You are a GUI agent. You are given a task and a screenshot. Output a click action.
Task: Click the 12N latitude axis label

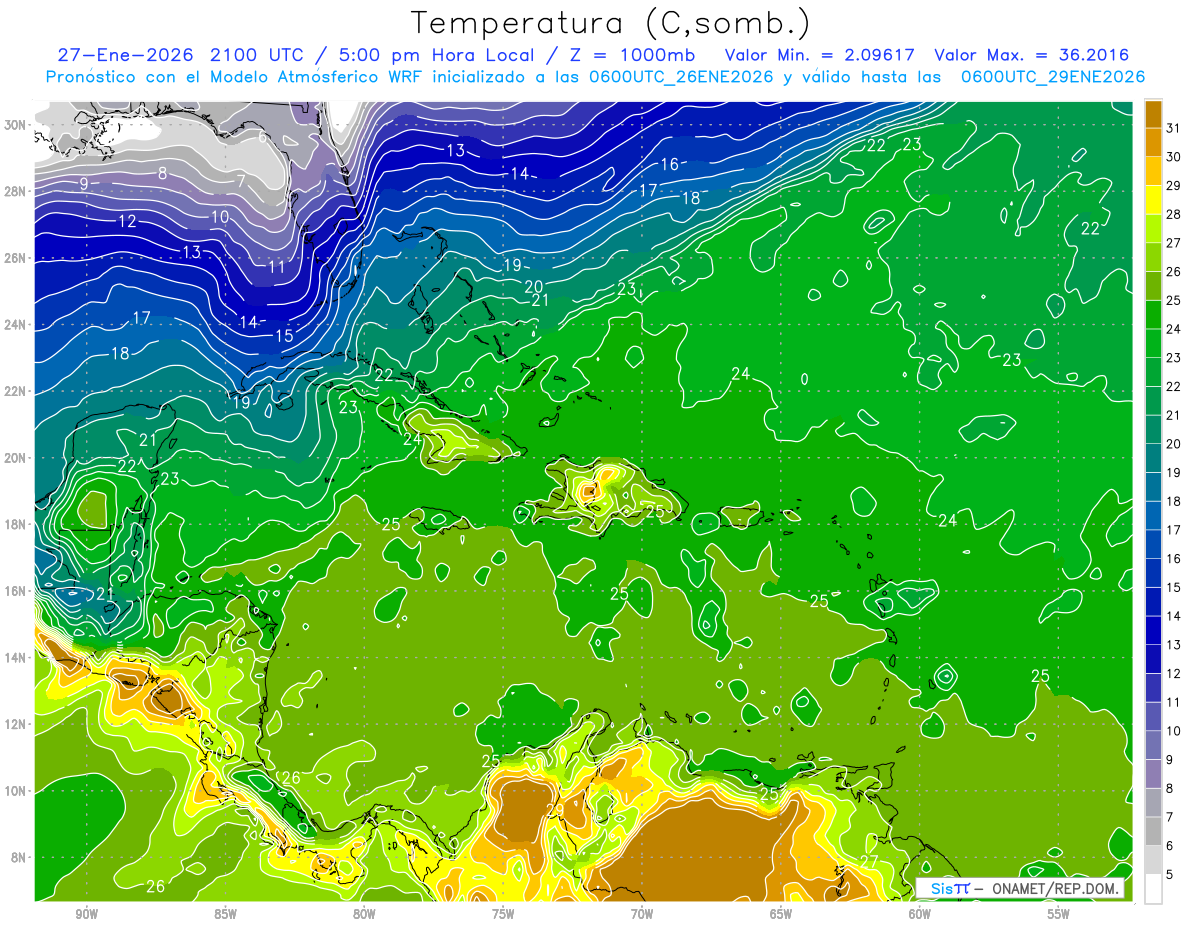[16, 724]
